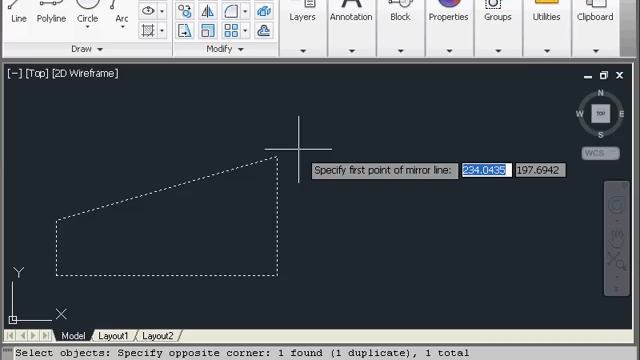This screenshot has width=640, height=360.
Task: Open the WCS coordinate system dropdown
Action: pos(600,153)
